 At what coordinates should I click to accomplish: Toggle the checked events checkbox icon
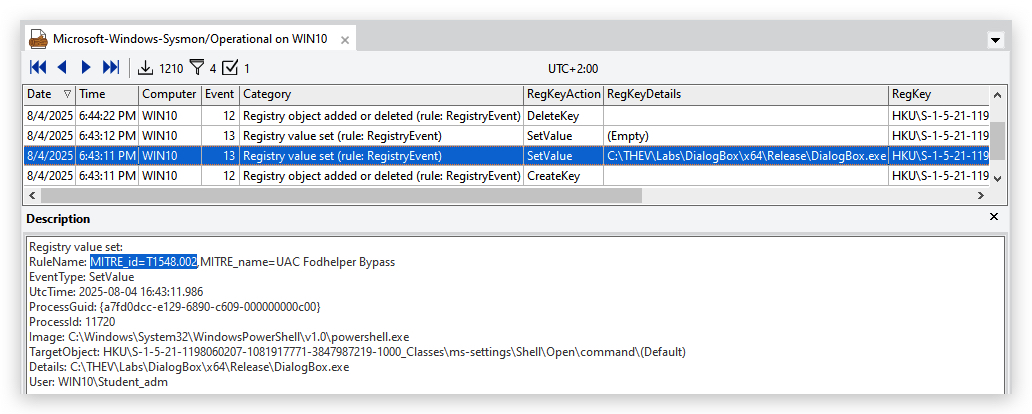(x=230, y=68)
